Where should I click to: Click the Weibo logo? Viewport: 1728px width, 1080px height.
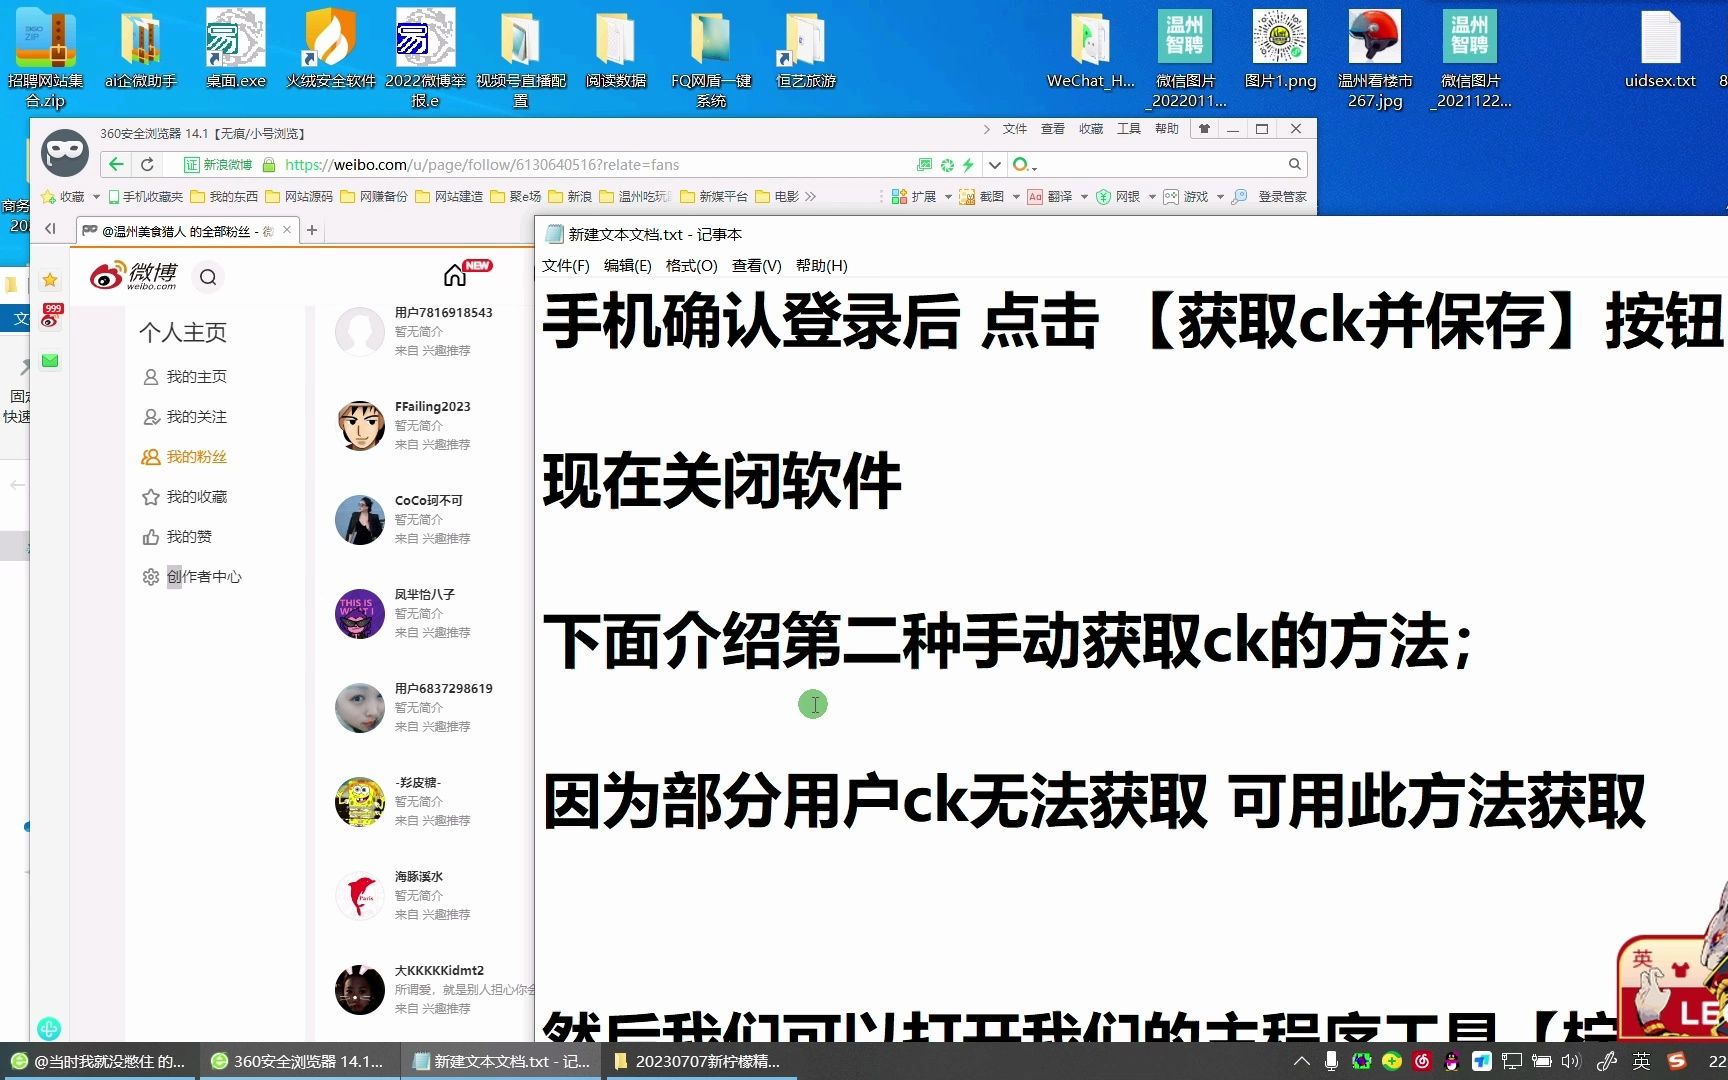coord(133,276)
